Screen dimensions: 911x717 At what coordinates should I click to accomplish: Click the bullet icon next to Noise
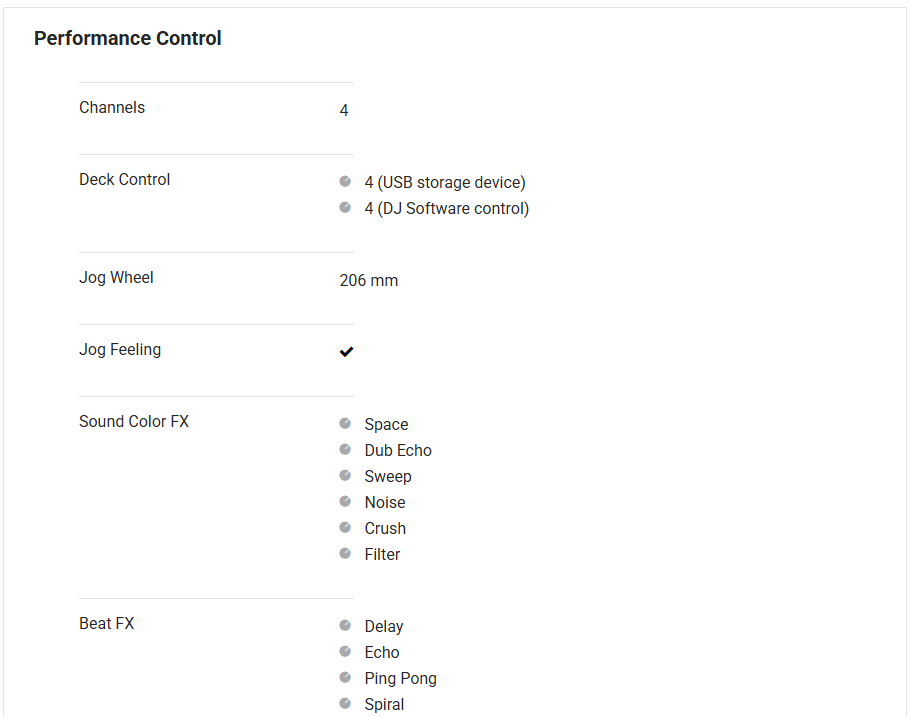tap(345, 502)
